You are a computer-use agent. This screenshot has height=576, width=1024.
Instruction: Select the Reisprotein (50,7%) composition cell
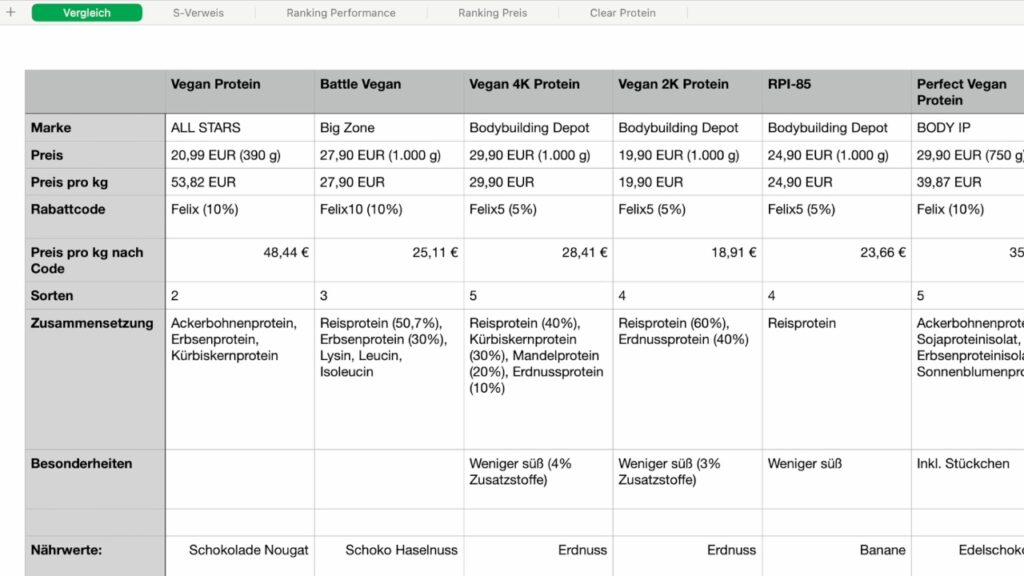tap(389, 379)
